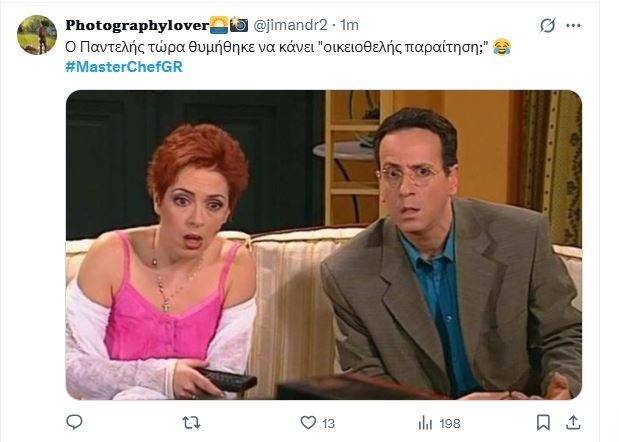Click the sunrise emoji after Photographylover

219,25
